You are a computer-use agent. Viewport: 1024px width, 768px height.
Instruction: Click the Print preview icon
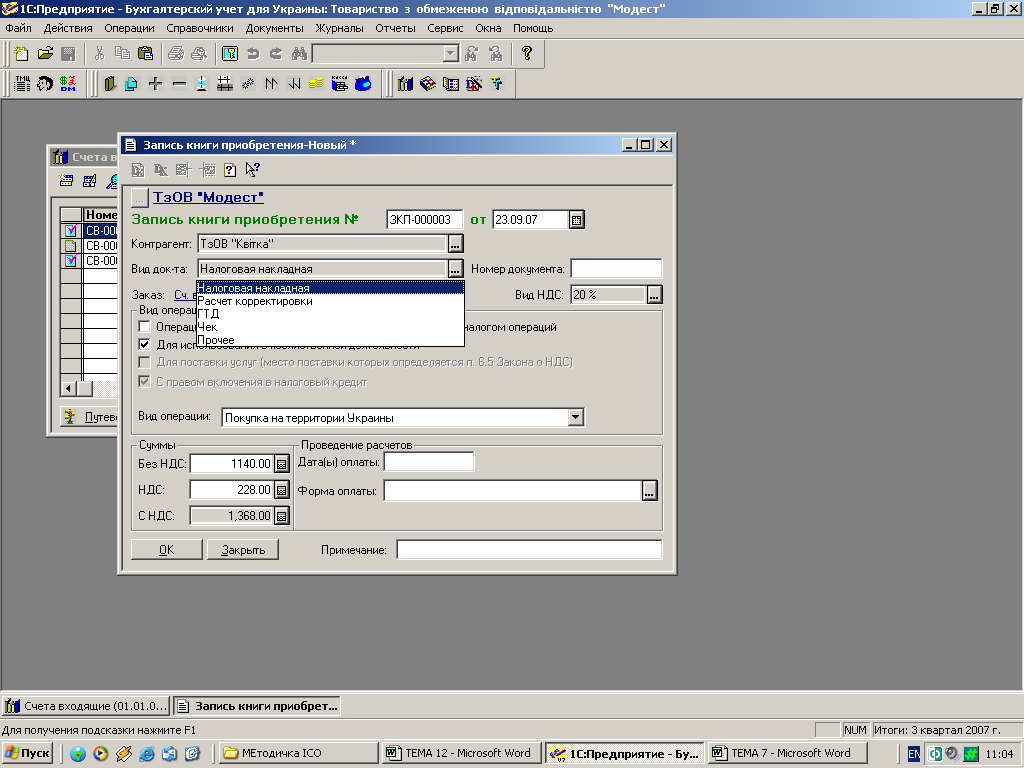(199, 54)
